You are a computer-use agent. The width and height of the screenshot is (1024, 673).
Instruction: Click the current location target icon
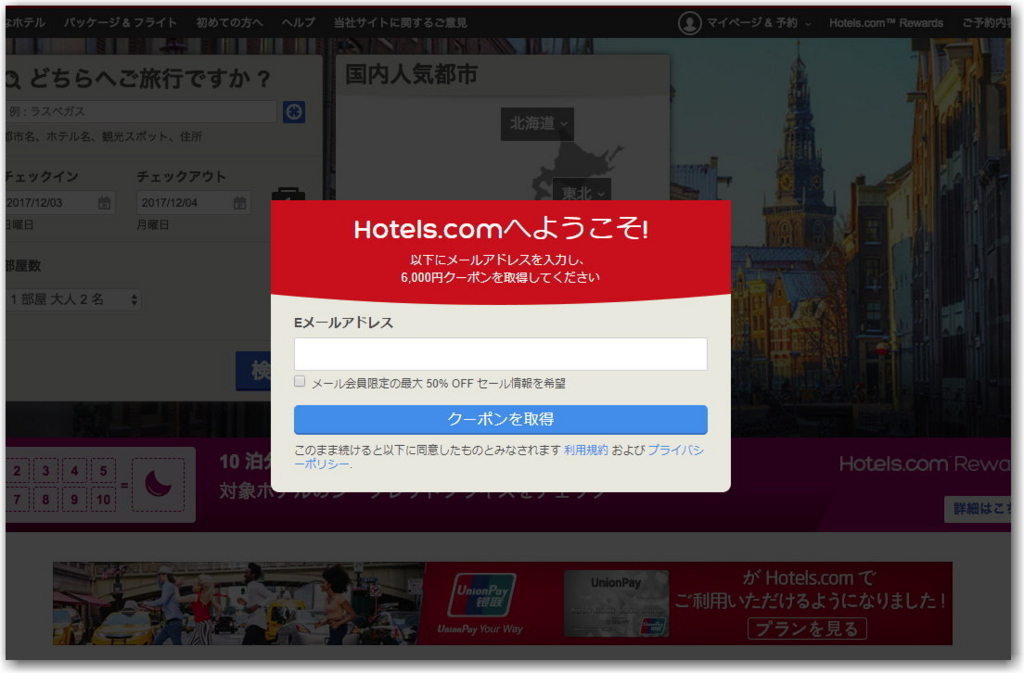tap(294, 112)
